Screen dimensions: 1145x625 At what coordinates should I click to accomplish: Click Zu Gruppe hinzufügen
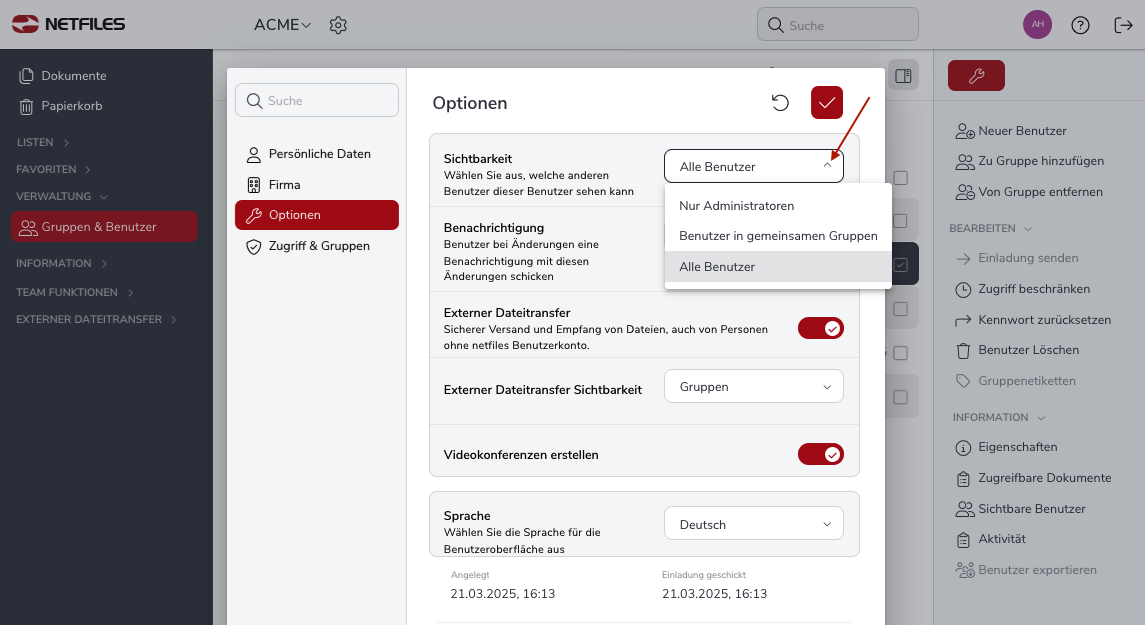click(x=1030, y=161)
